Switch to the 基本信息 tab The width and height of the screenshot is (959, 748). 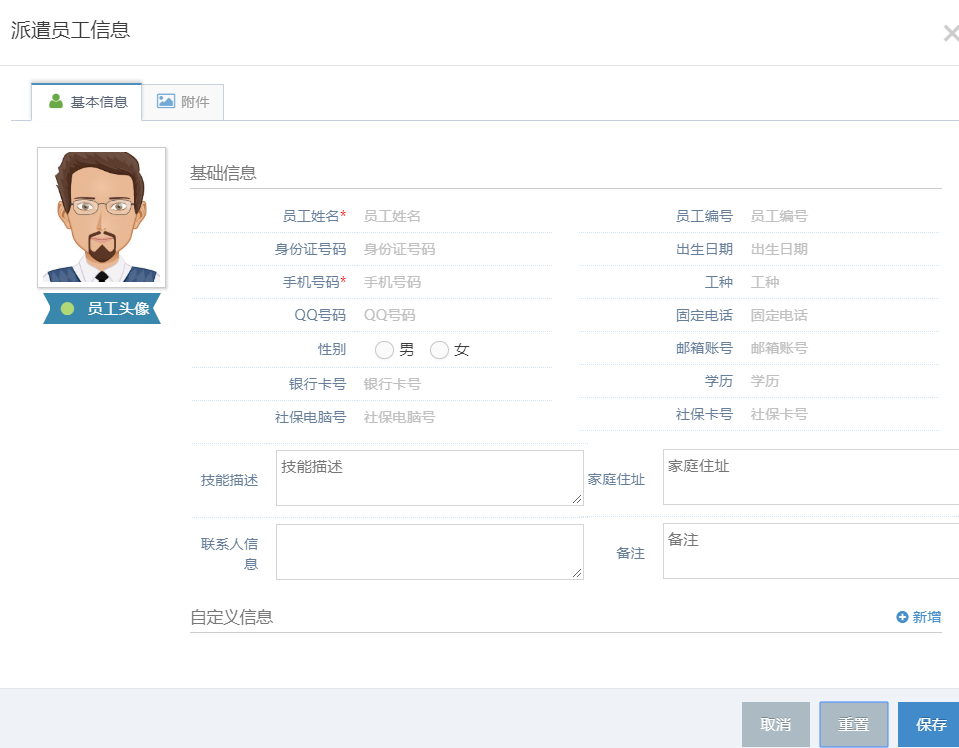click(87, 102)
